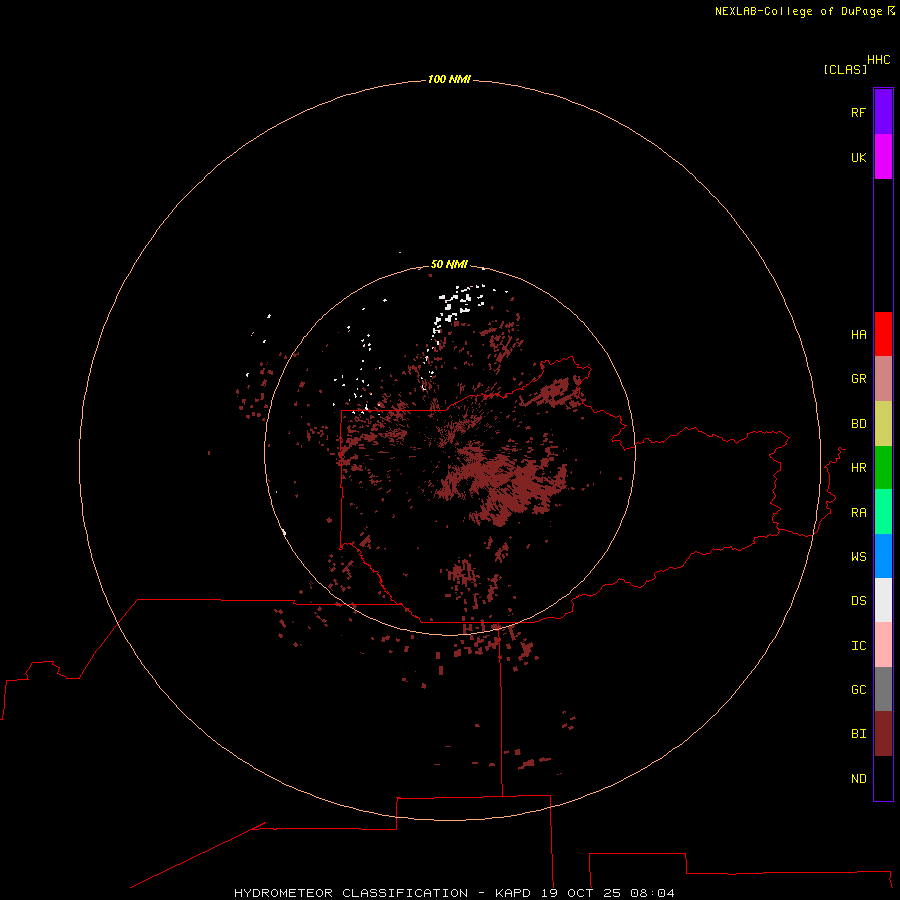Image resolution: width=900 pixels, height=900 pixels.
Task: Click the green HR legend color swatch
Action: [x=883, y=468]
